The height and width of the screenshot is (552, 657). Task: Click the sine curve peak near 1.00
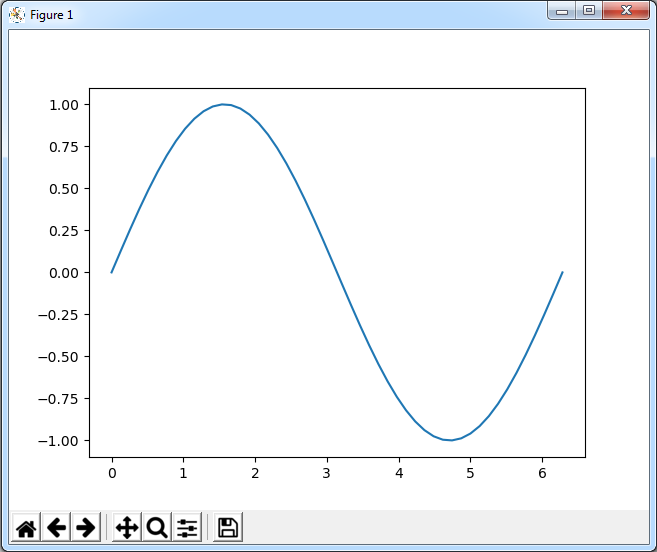[x=225, y=104]
